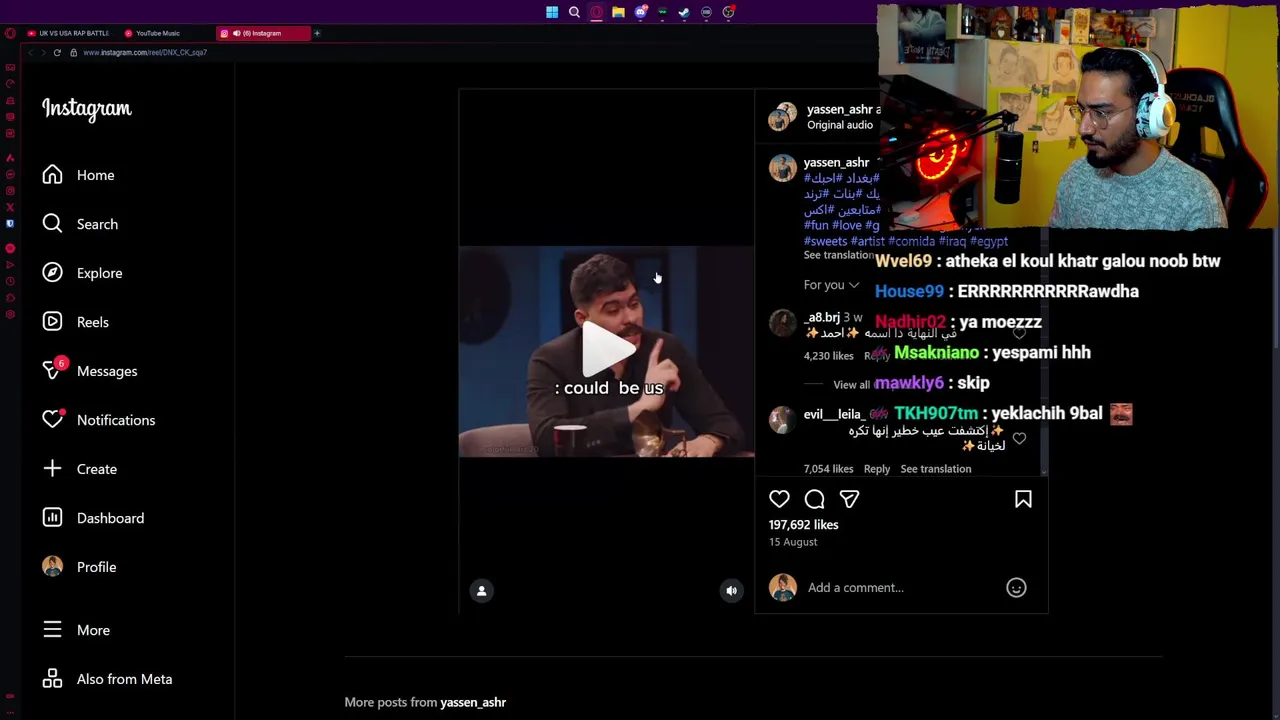This screenshot has height=720, width=1280.
Task: Reply to evil__leila_'s comment
Action: coord(877,469)
